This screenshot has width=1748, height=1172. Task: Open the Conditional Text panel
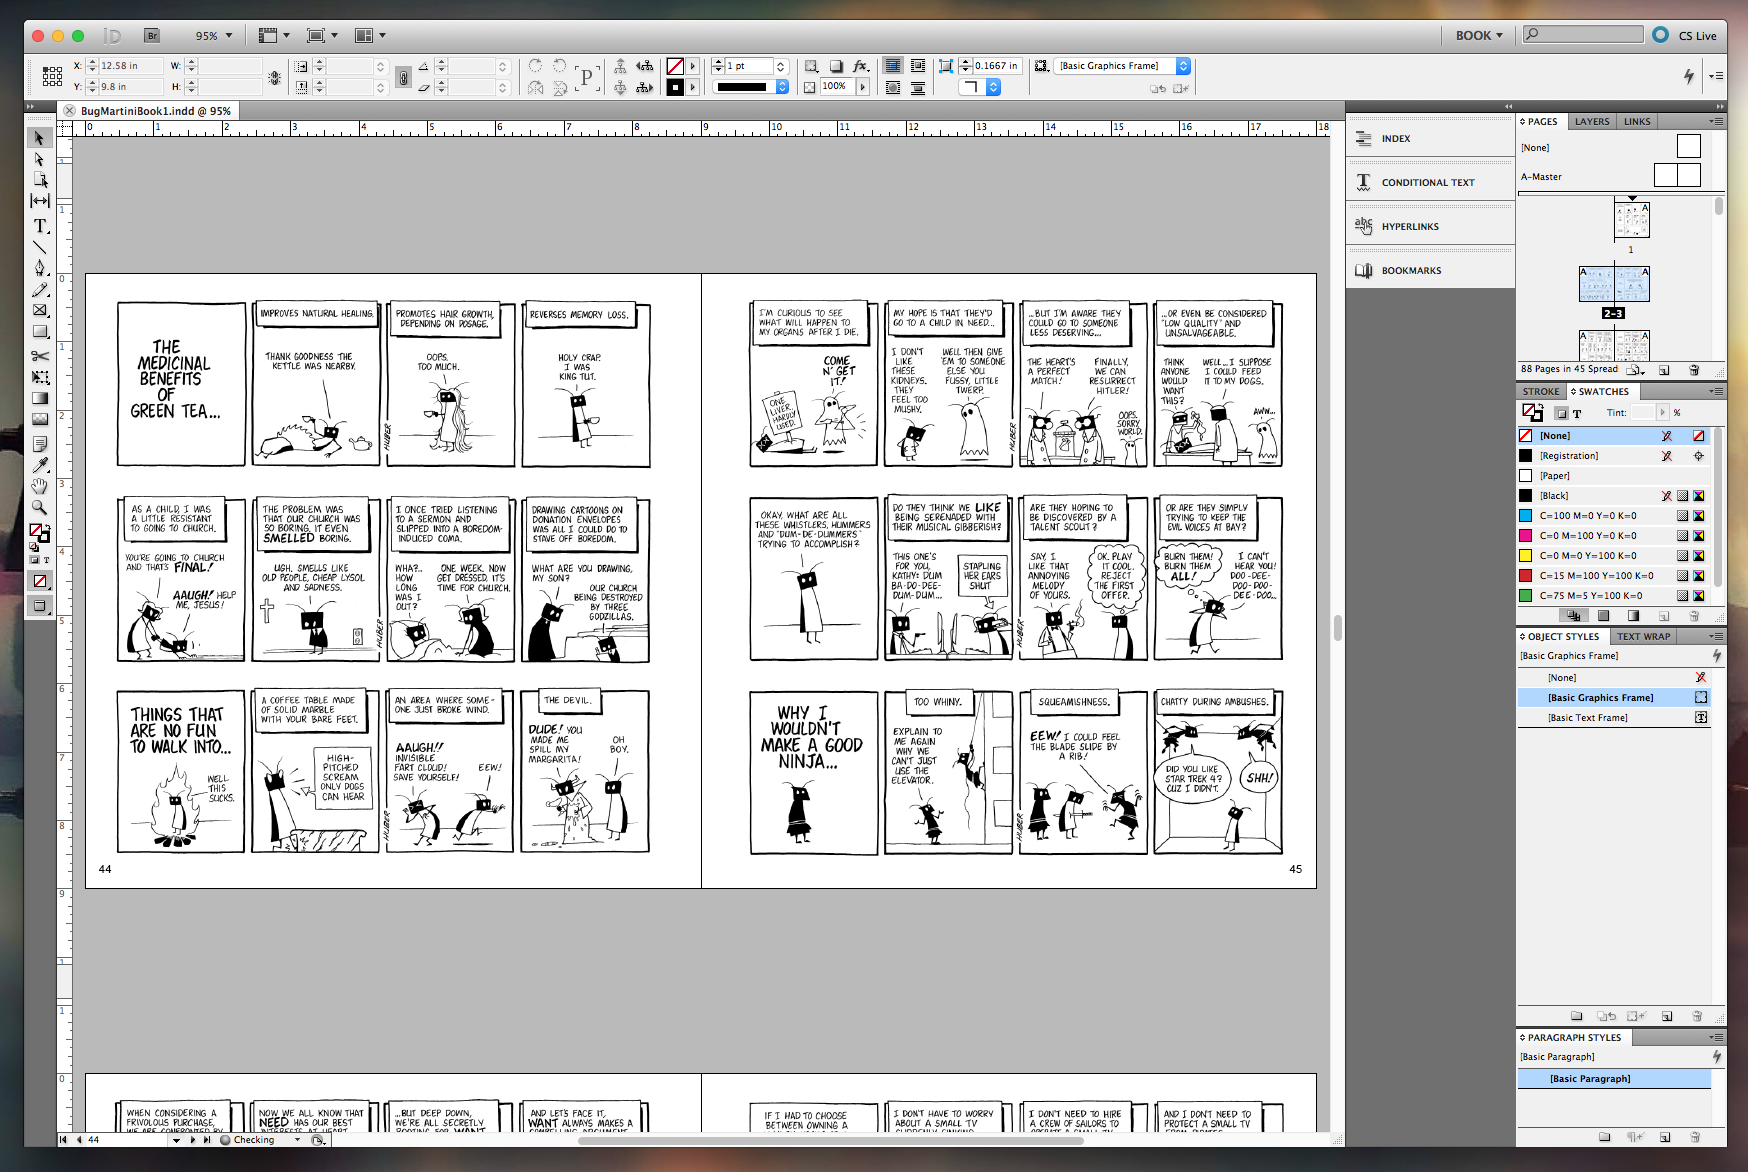1430,182
